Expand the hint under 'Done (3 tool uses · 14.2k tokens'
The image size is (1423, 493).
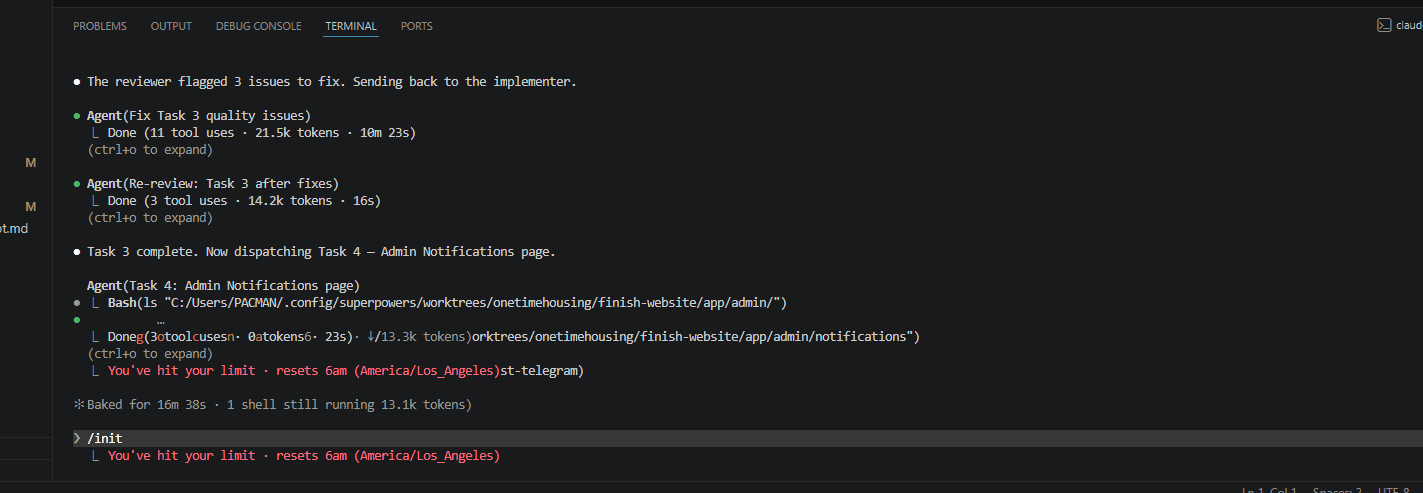pos(150,218)
